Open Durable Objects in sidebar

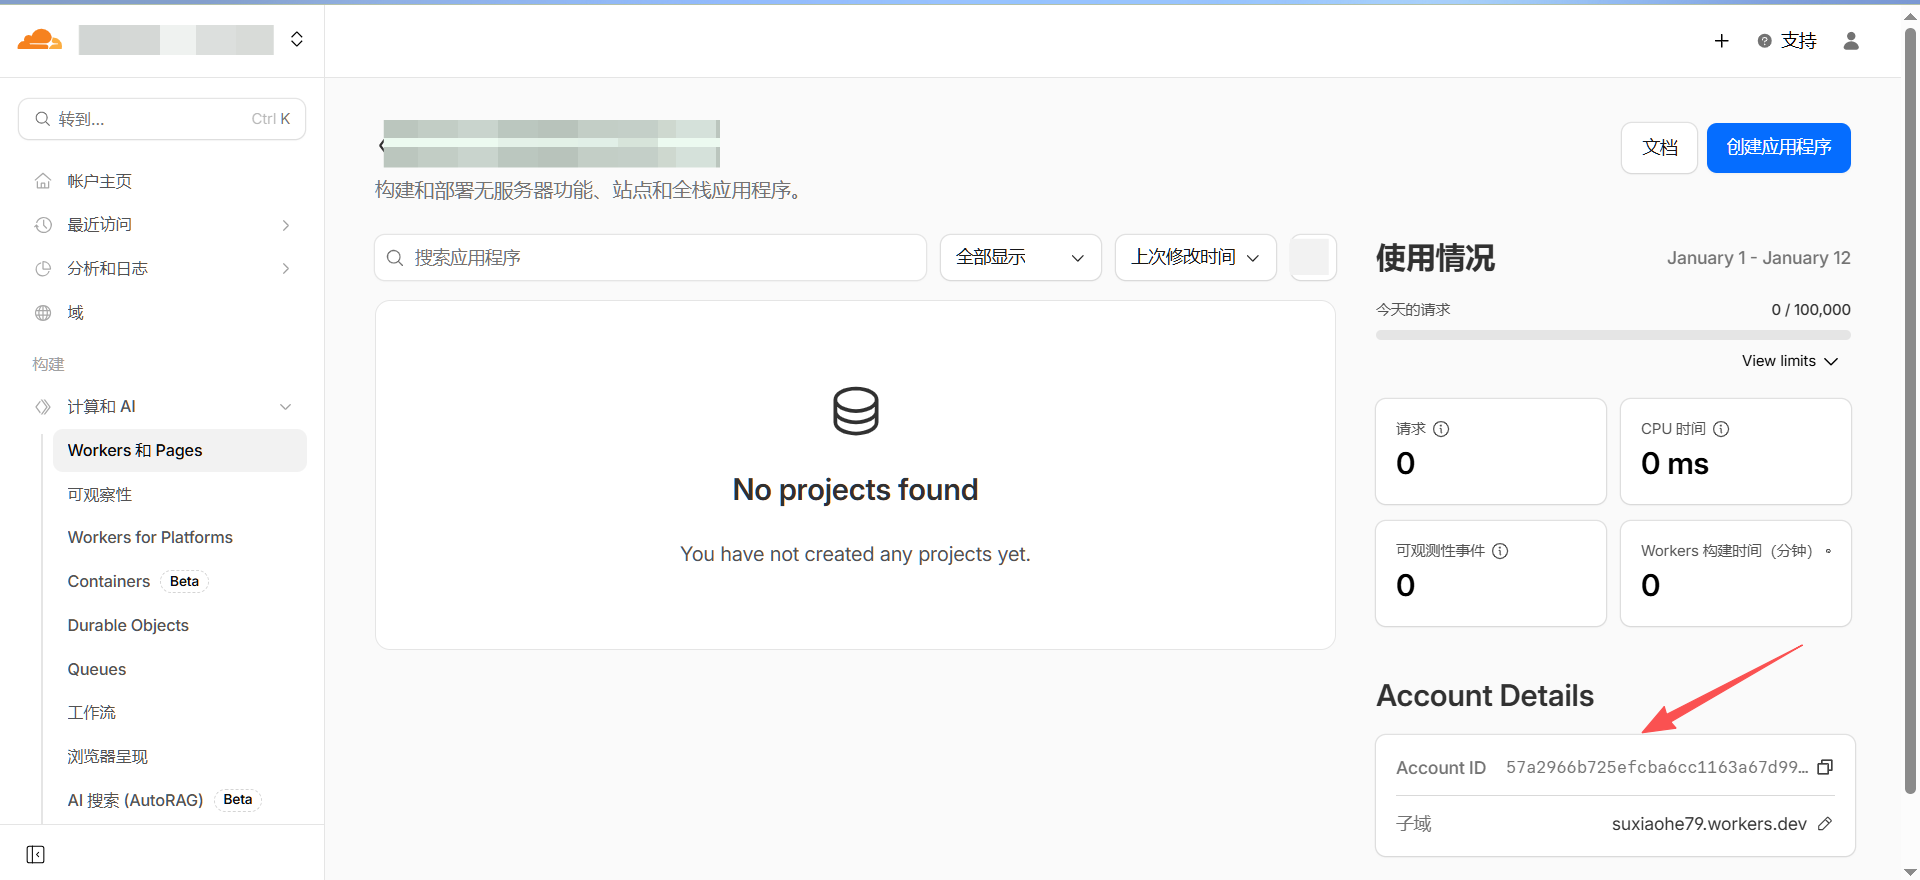(128, 625)
